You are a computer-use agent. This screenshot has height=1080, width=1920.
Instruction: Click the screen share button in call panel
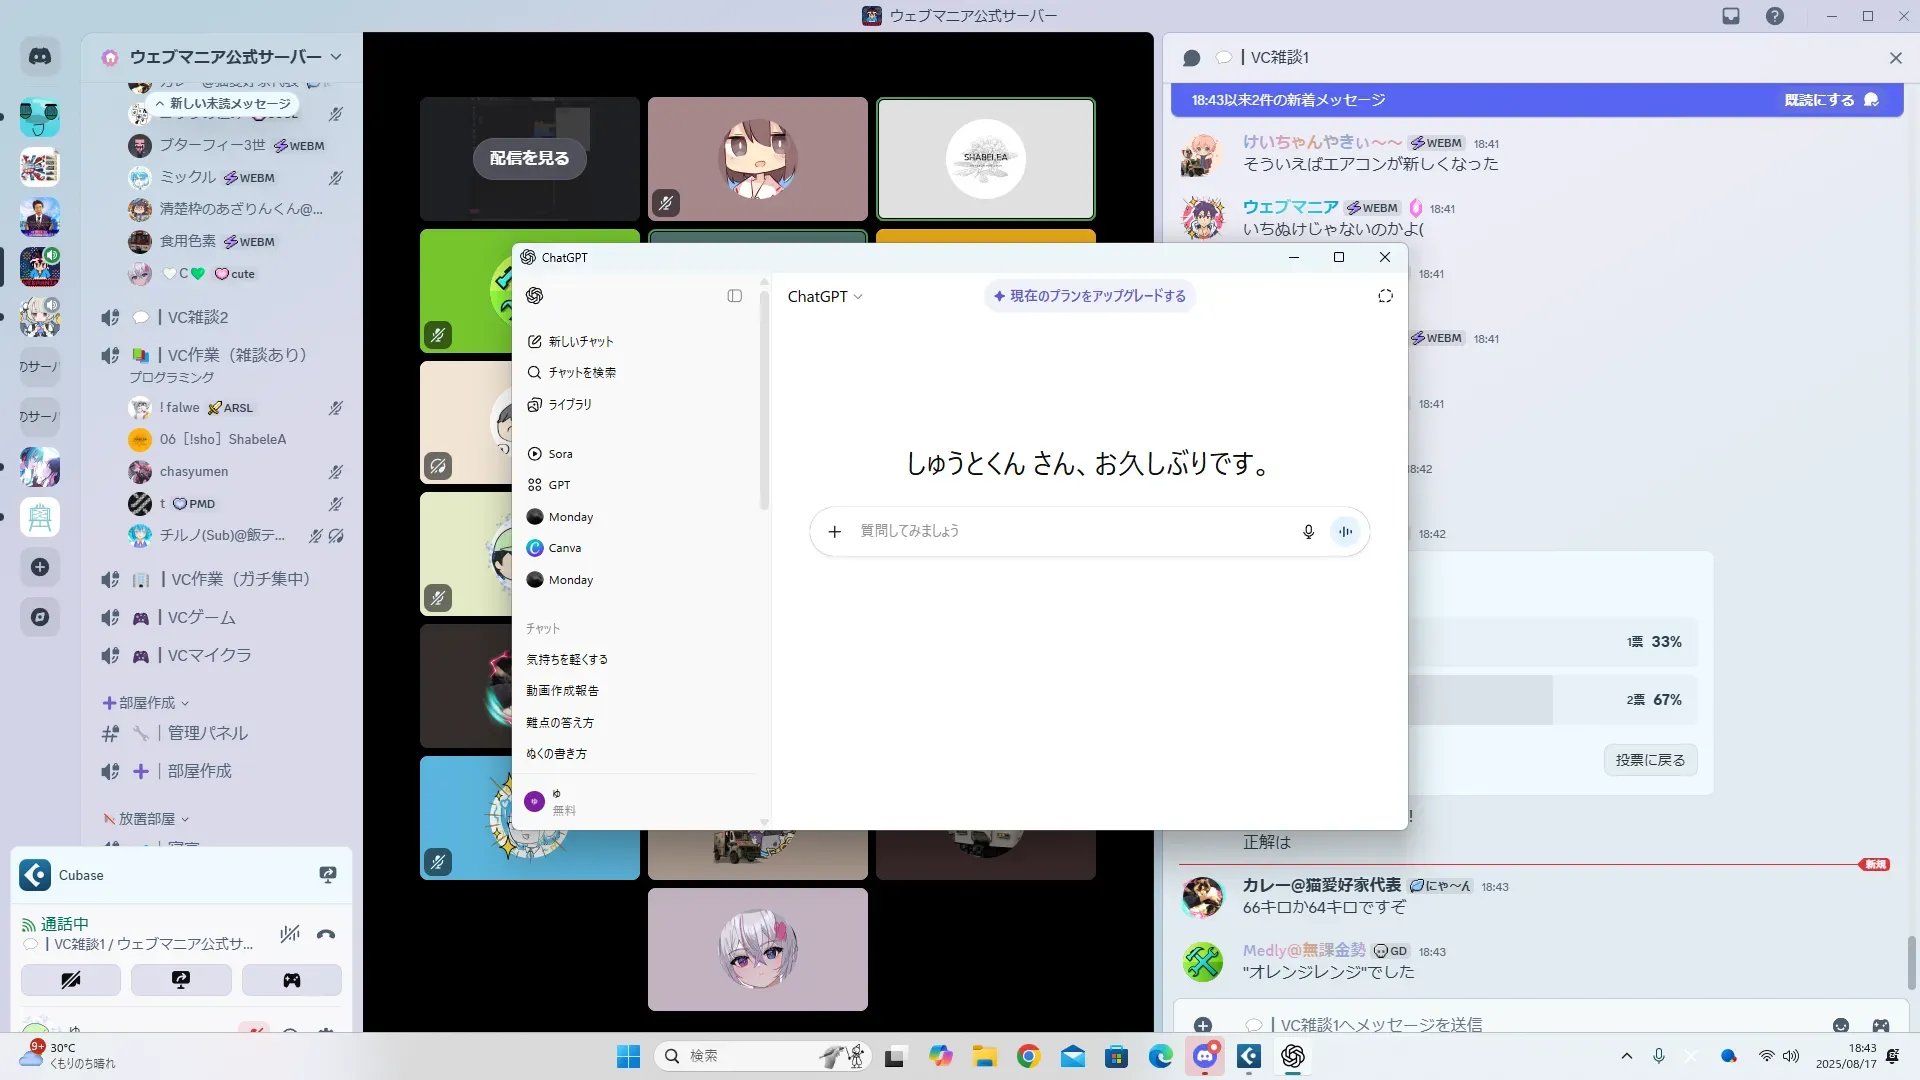click(x=181, y=980)
